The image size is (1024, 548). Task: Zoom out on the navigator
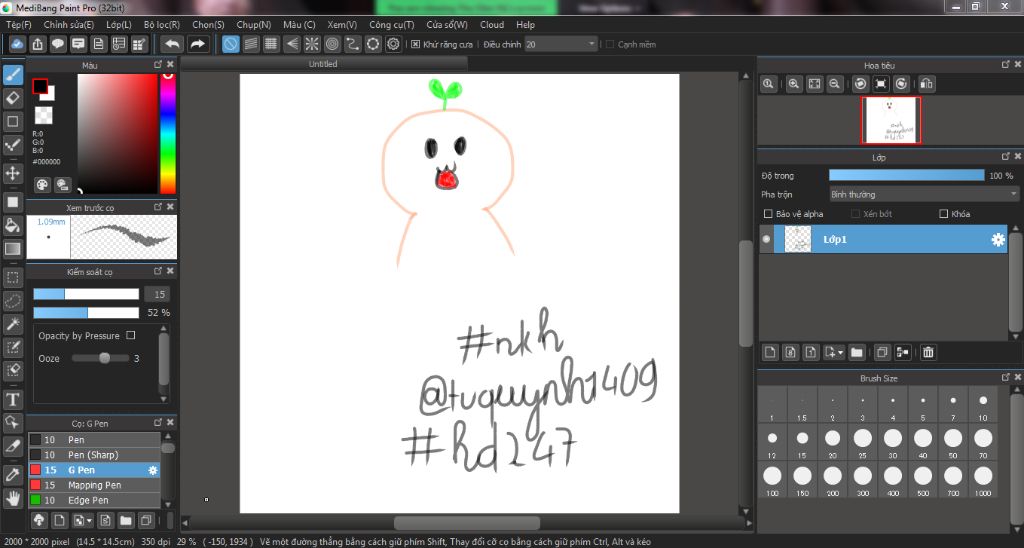click(x=834, y=84)
